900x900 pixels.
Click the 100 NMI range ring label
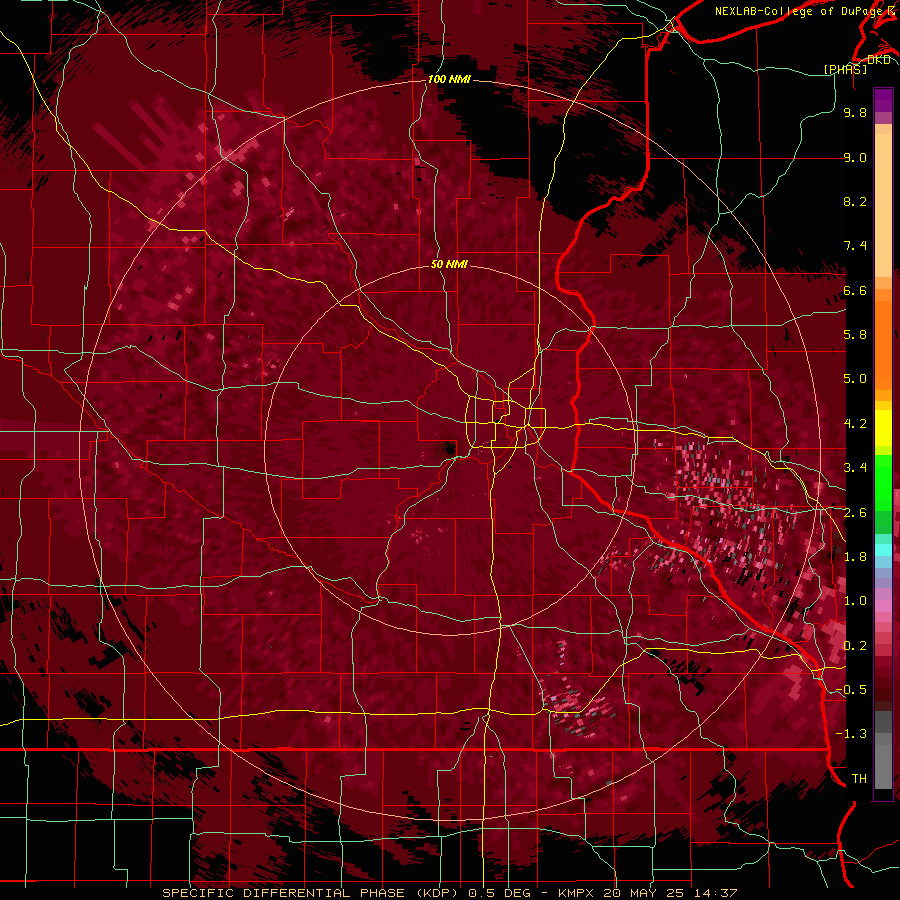pyautogui.click(x=448, y=79)
